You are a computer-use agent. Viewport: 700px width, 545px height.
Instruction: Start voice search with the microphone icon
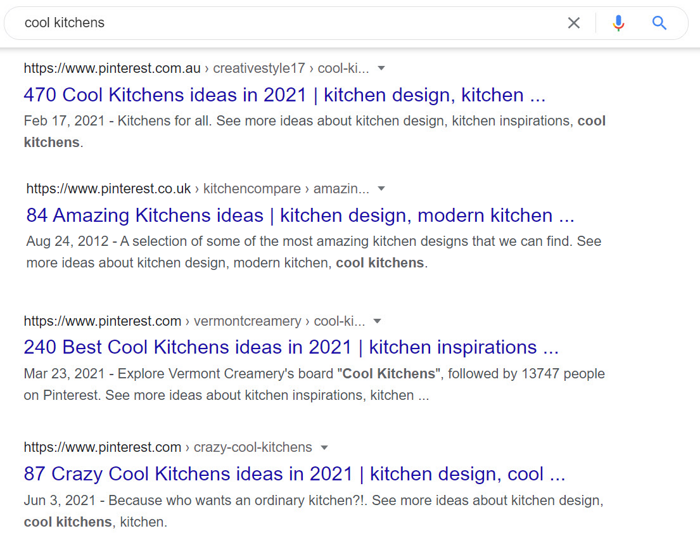pyautogui.click(x=618, y=23)
